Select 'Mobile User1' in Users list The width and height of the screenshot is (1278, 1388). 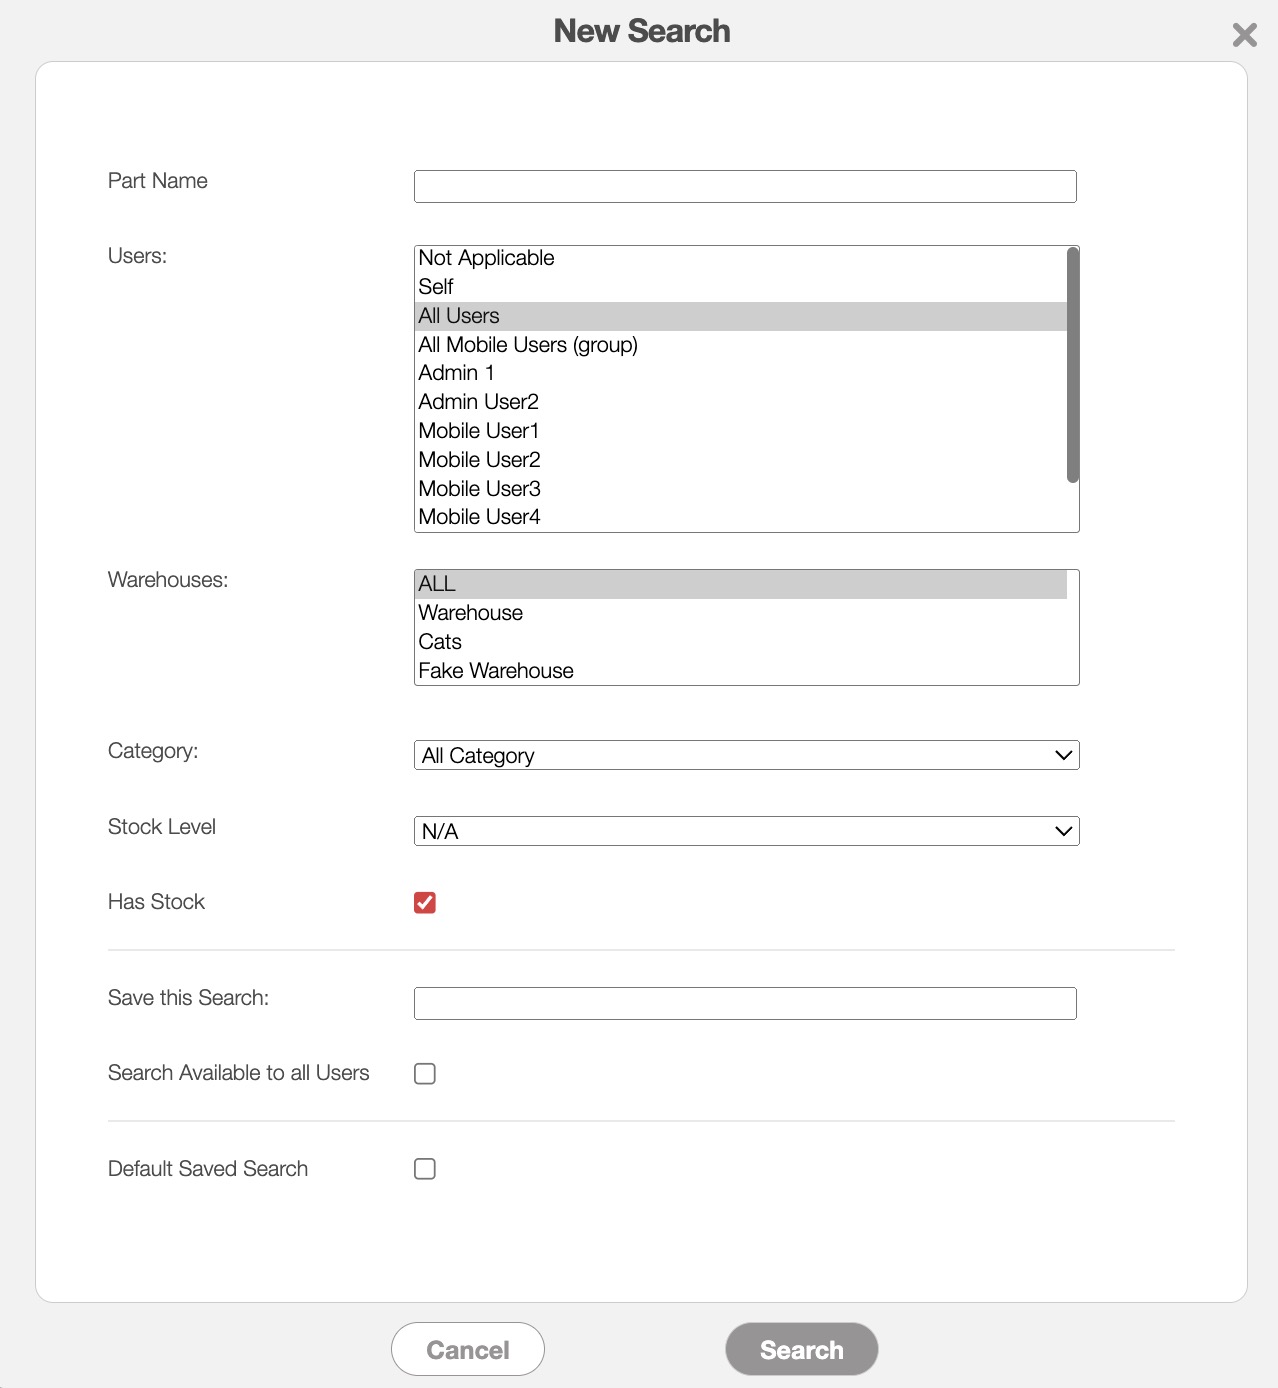tap(479, 431)
